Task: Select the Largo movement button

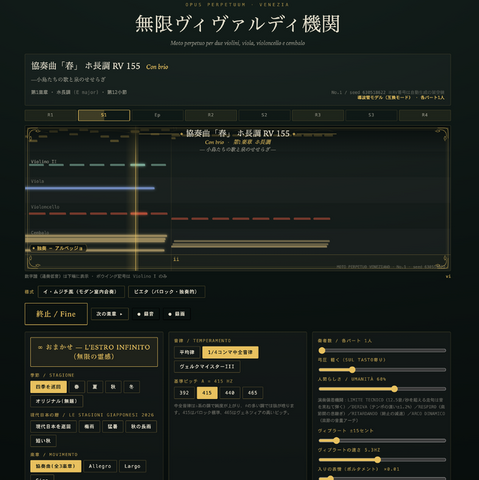Action: coord(132,466)
